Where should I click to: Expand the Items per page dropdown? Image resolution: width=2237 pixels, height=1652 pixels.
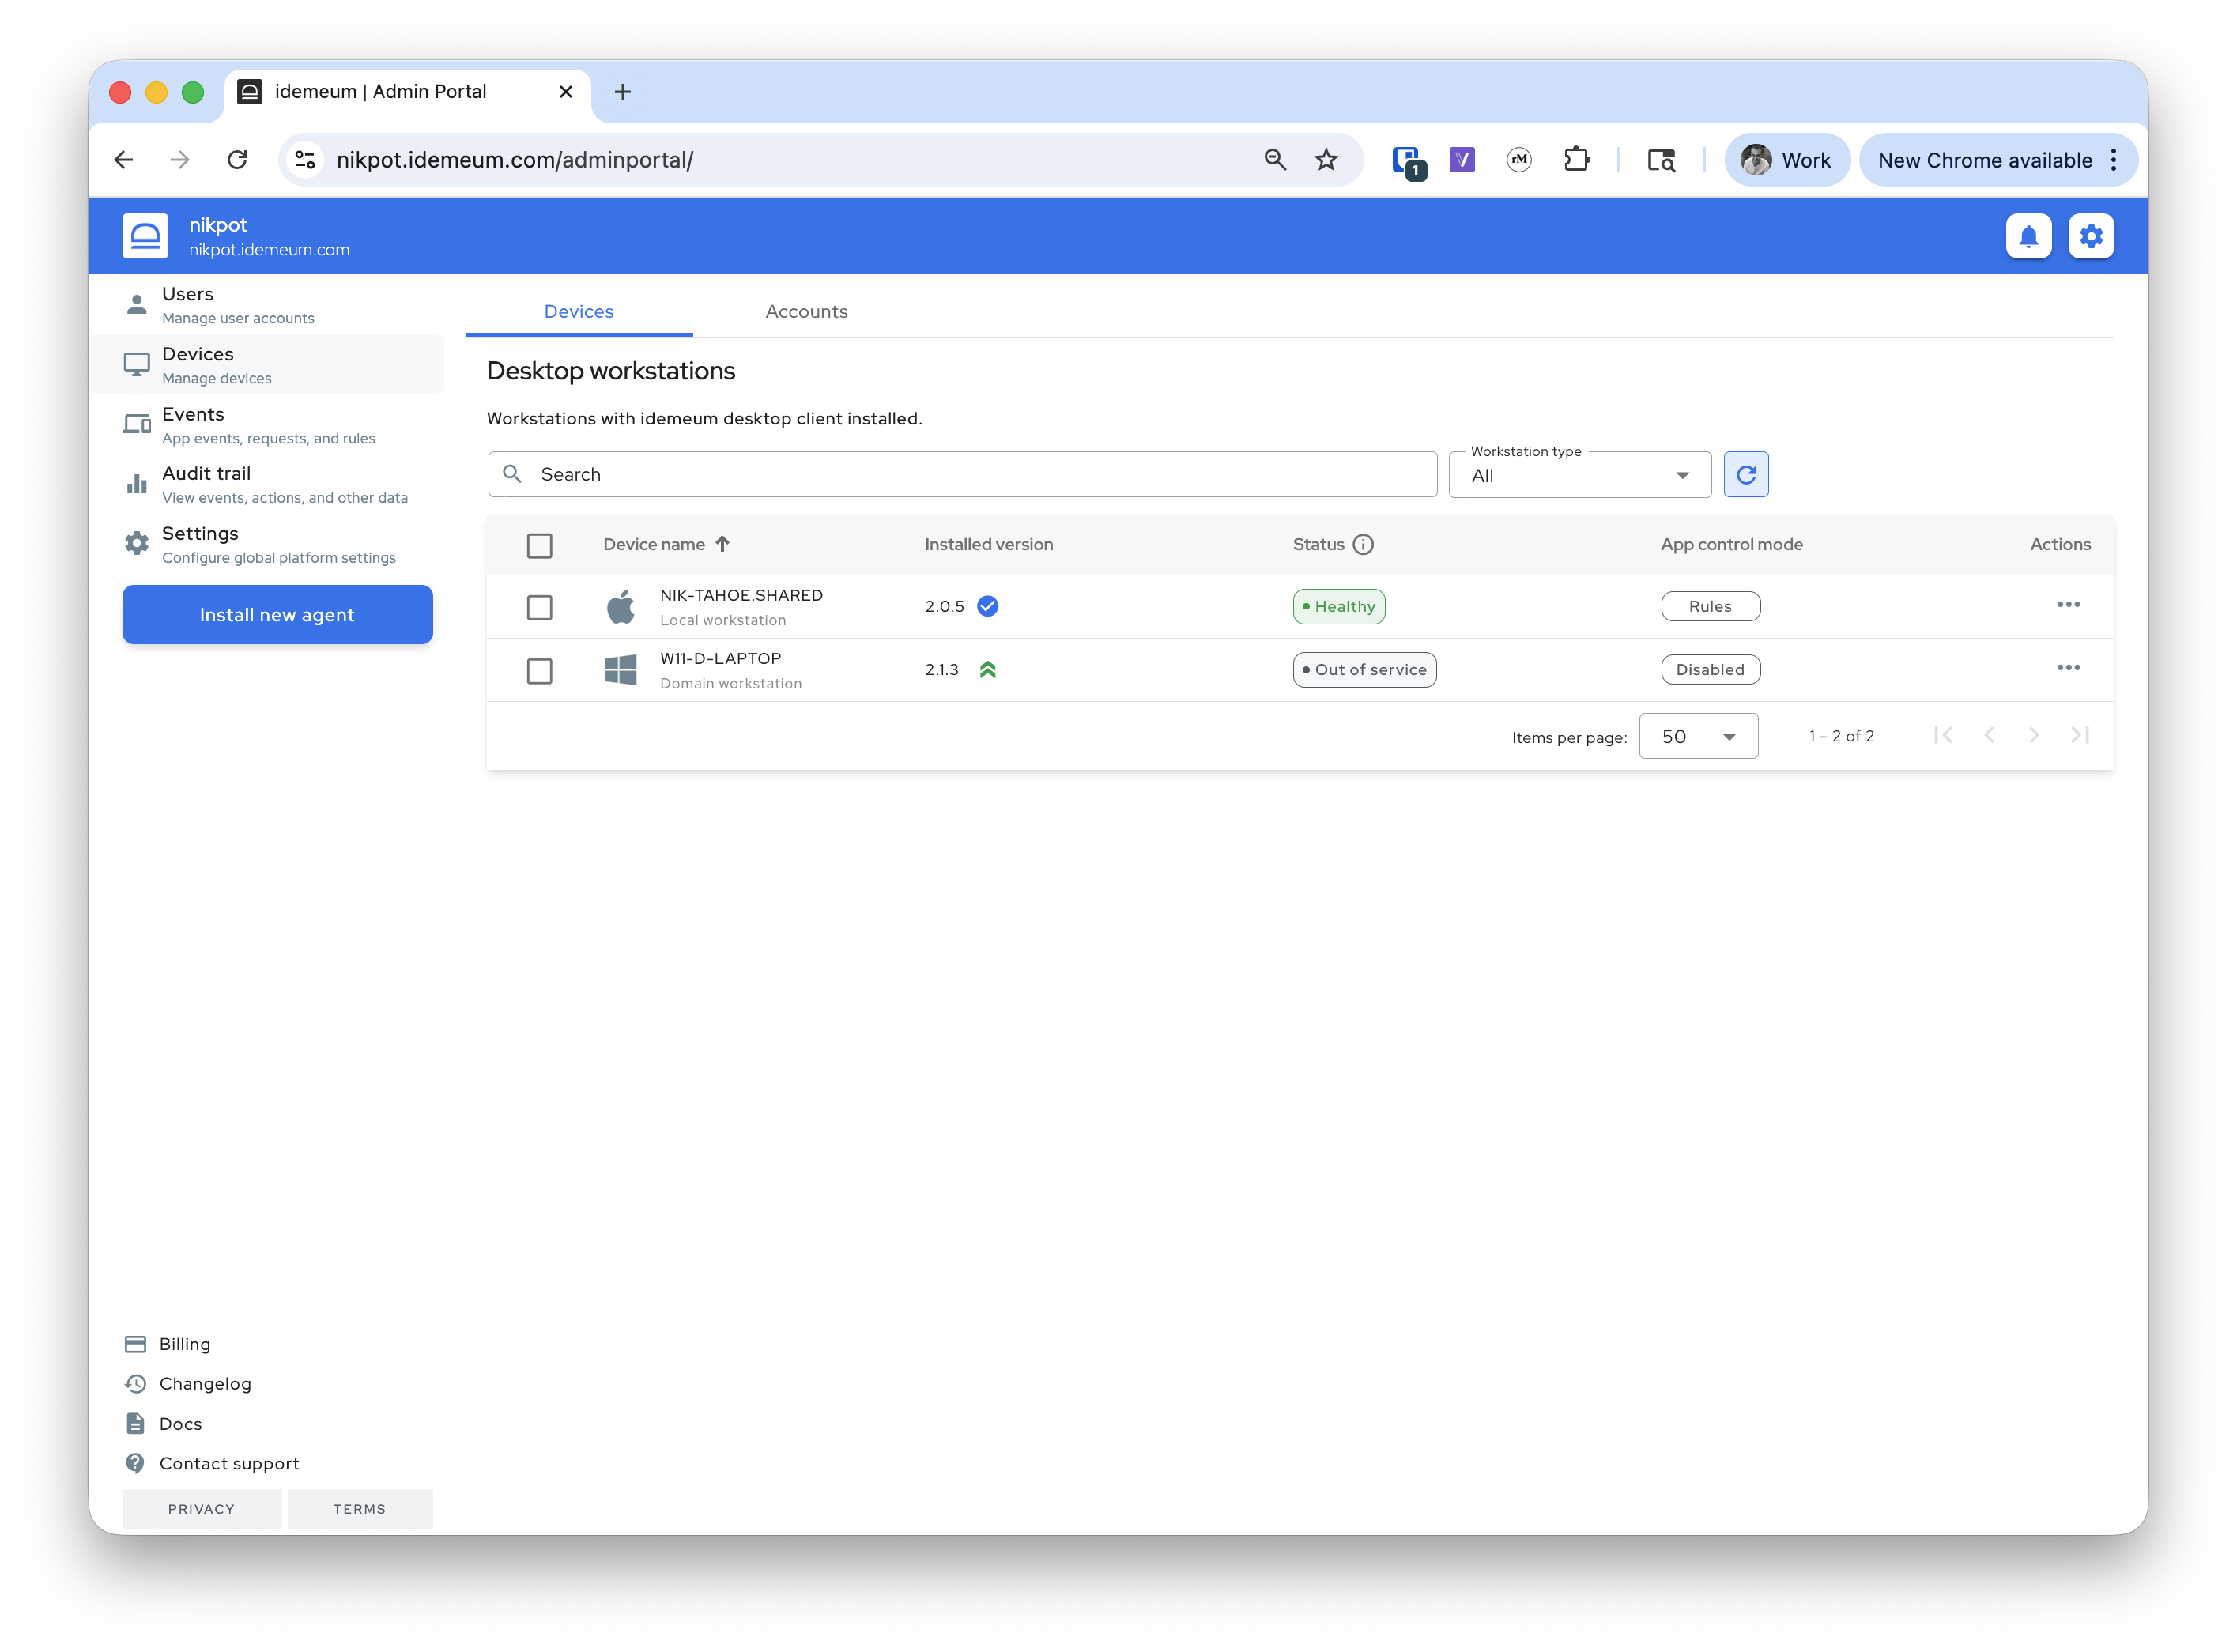coord(1697,737)
